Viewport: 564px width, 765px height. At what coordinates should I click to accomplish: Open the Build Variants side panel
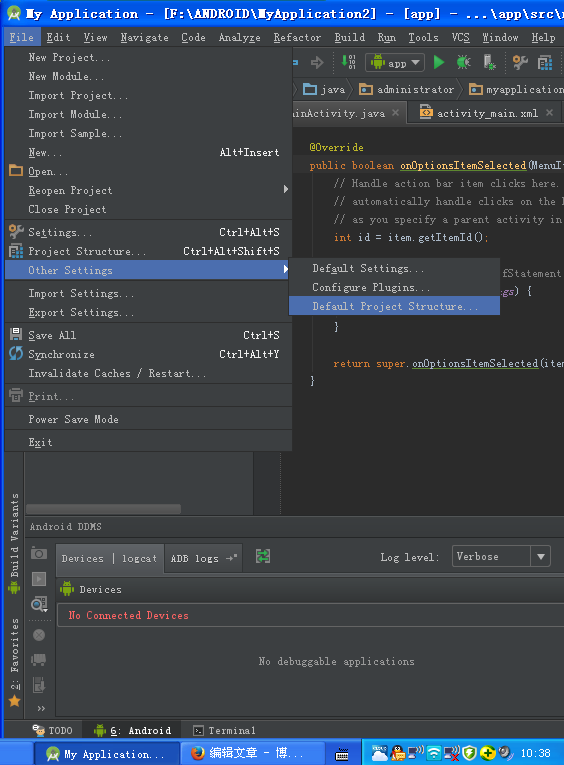[14, 543]
